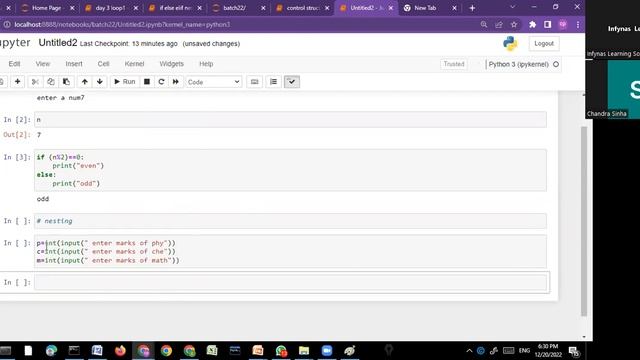Open Firefox from the taskbar
The width and height of the screenshot is (640, 360).
click(x=120, y=351)
